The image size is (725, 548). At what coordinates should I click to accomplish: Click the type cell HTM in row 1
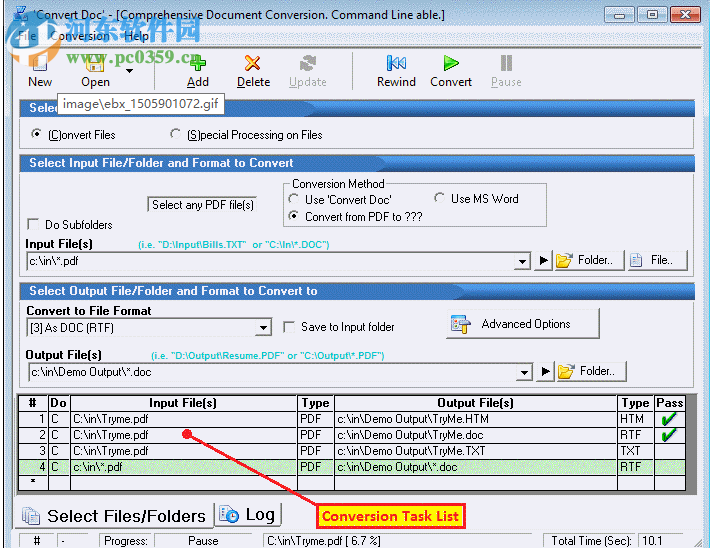point(635,419)
